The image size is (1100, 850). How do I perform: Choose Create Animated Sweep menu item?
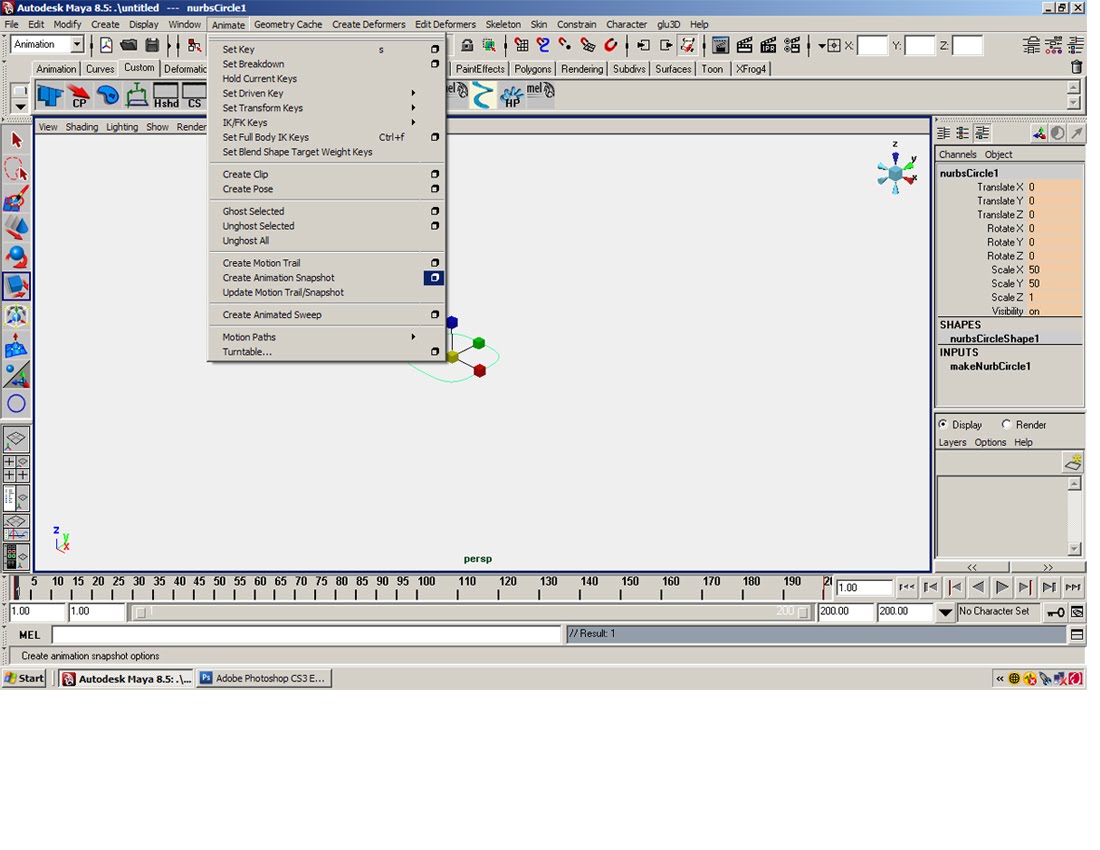click(x=272, y=315)
